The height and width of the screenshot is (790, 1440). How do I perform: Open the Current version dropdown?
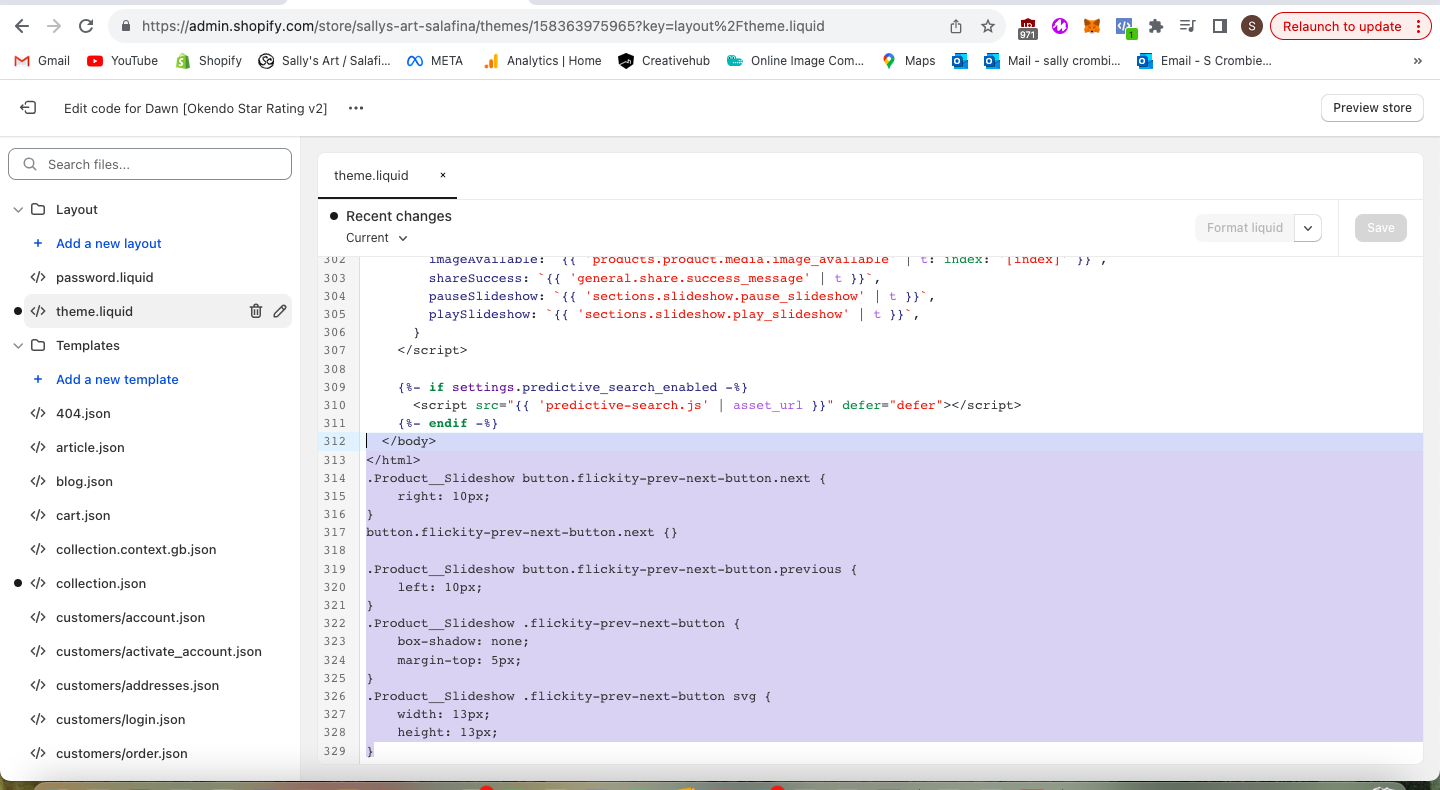tap(377, 238)
